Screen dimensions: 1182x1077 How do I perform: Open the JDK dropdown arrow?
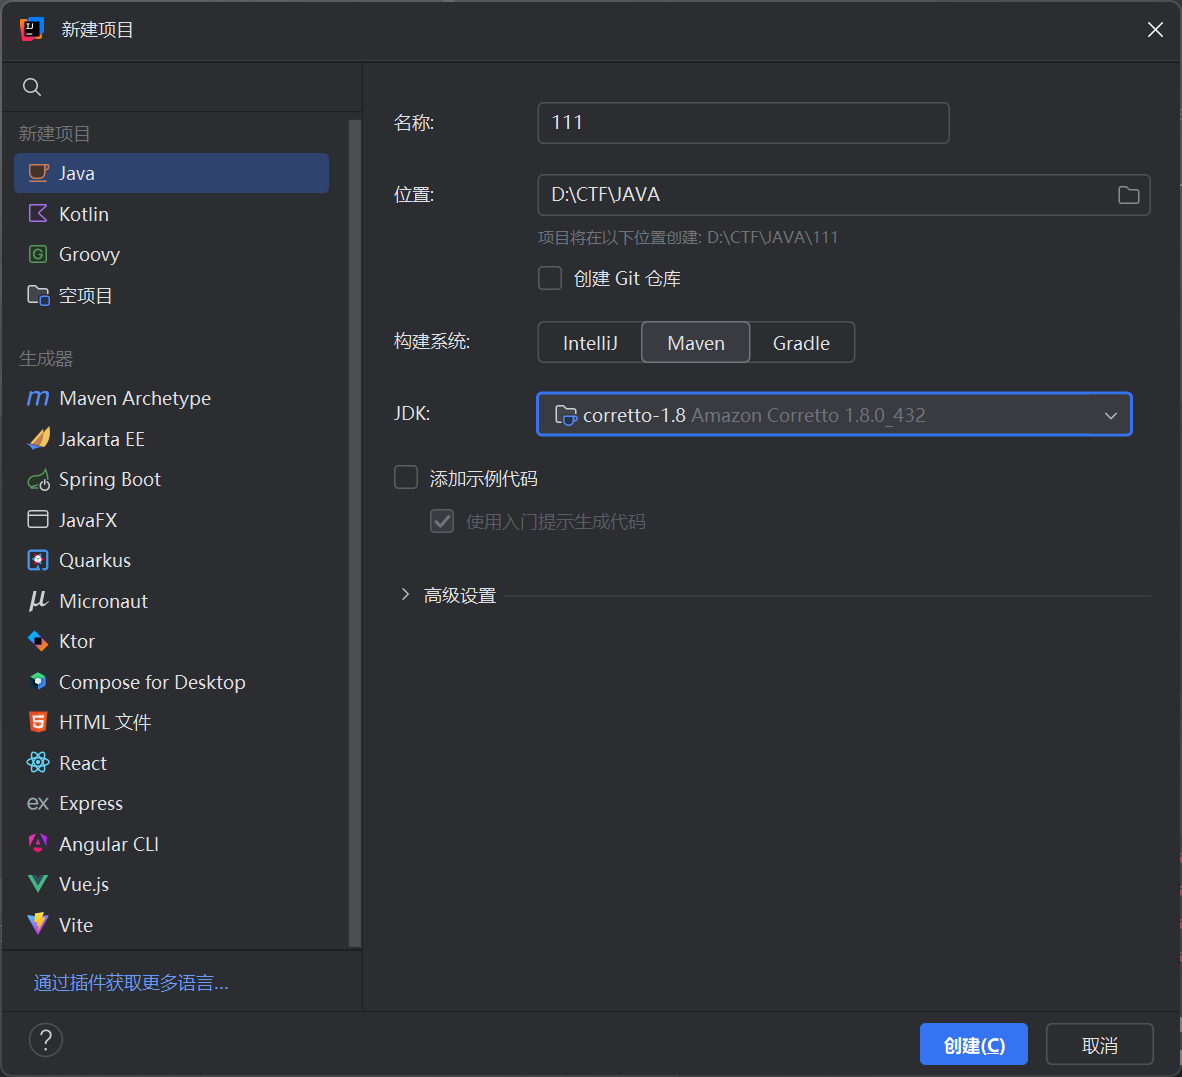[x=1110, y=415]
